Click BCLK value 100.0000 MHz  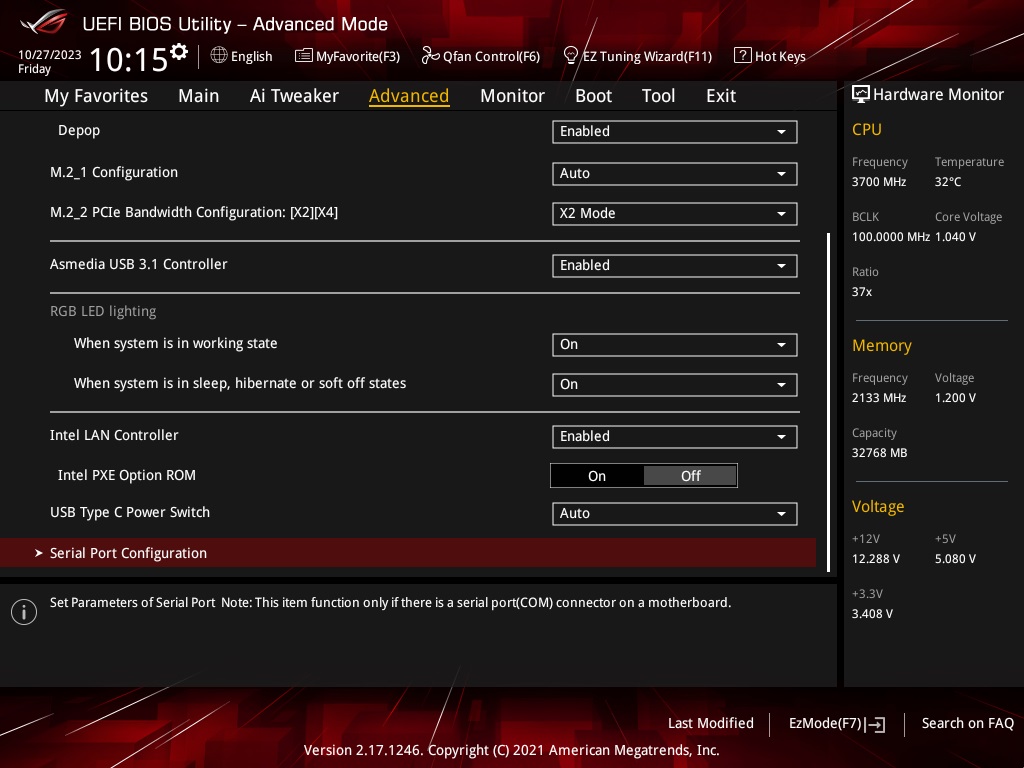(891, 237)
